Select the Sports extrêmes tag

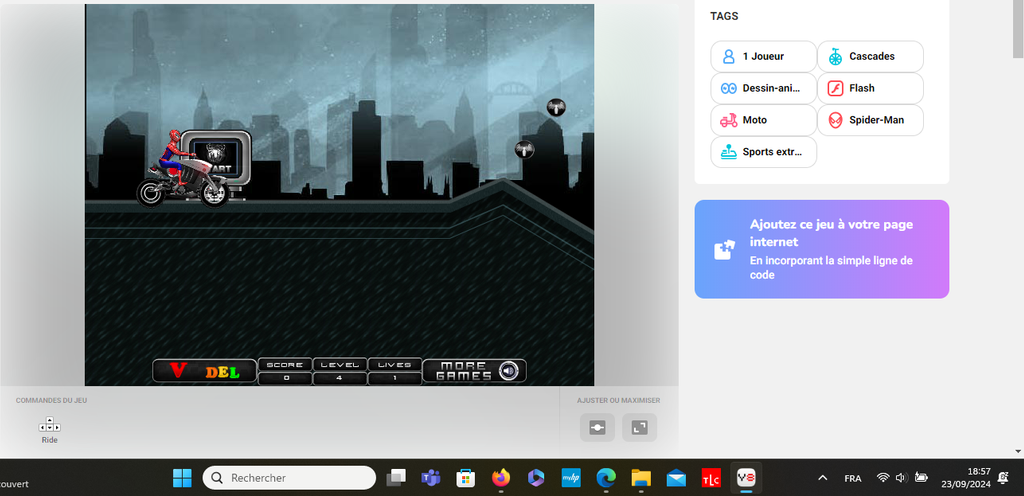pyautogui.click(x=763, y=152)
